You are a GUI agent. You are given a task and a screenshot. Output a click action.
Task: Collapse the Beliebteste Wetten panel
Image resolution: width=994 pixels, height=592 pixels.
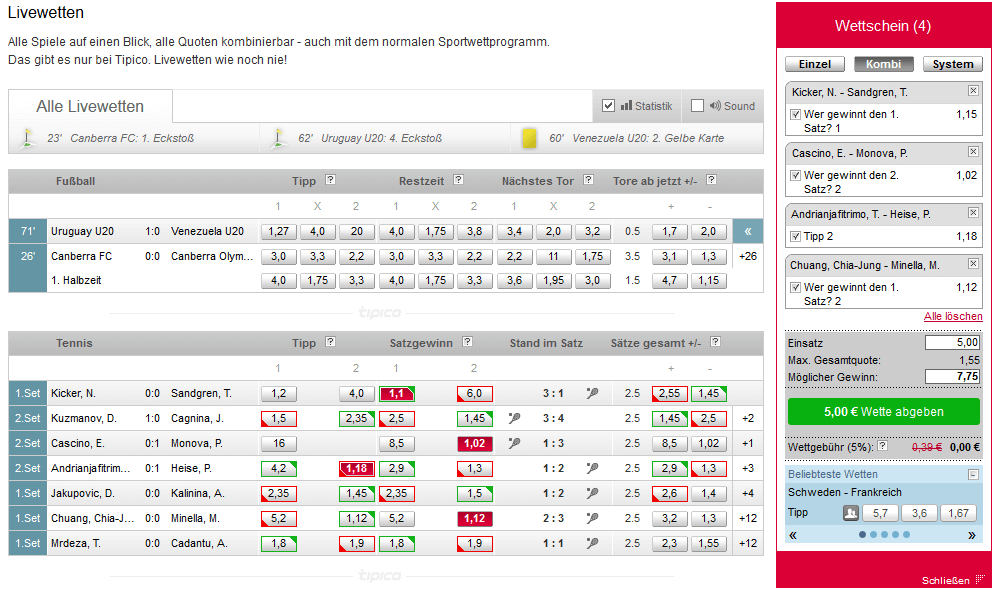[x=973, y=474]
